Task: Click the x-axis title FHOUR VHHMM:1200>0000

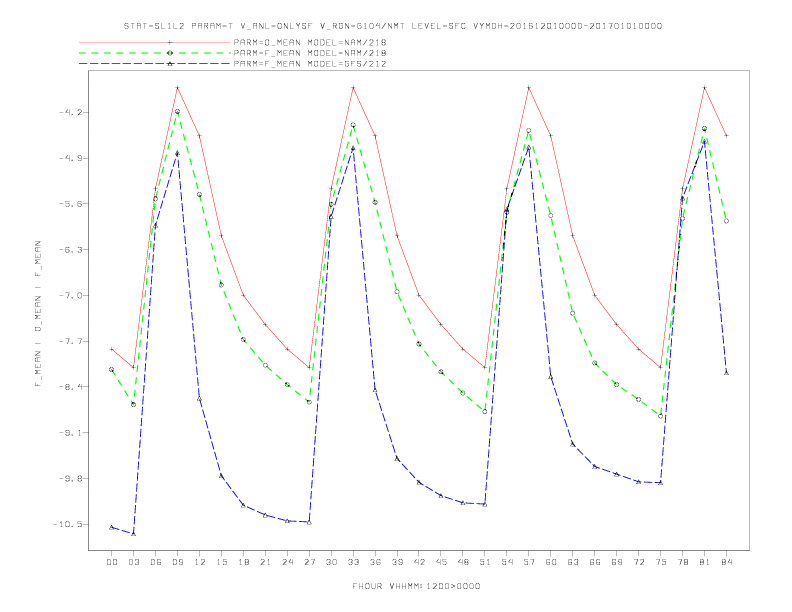Action: (416, 586)
